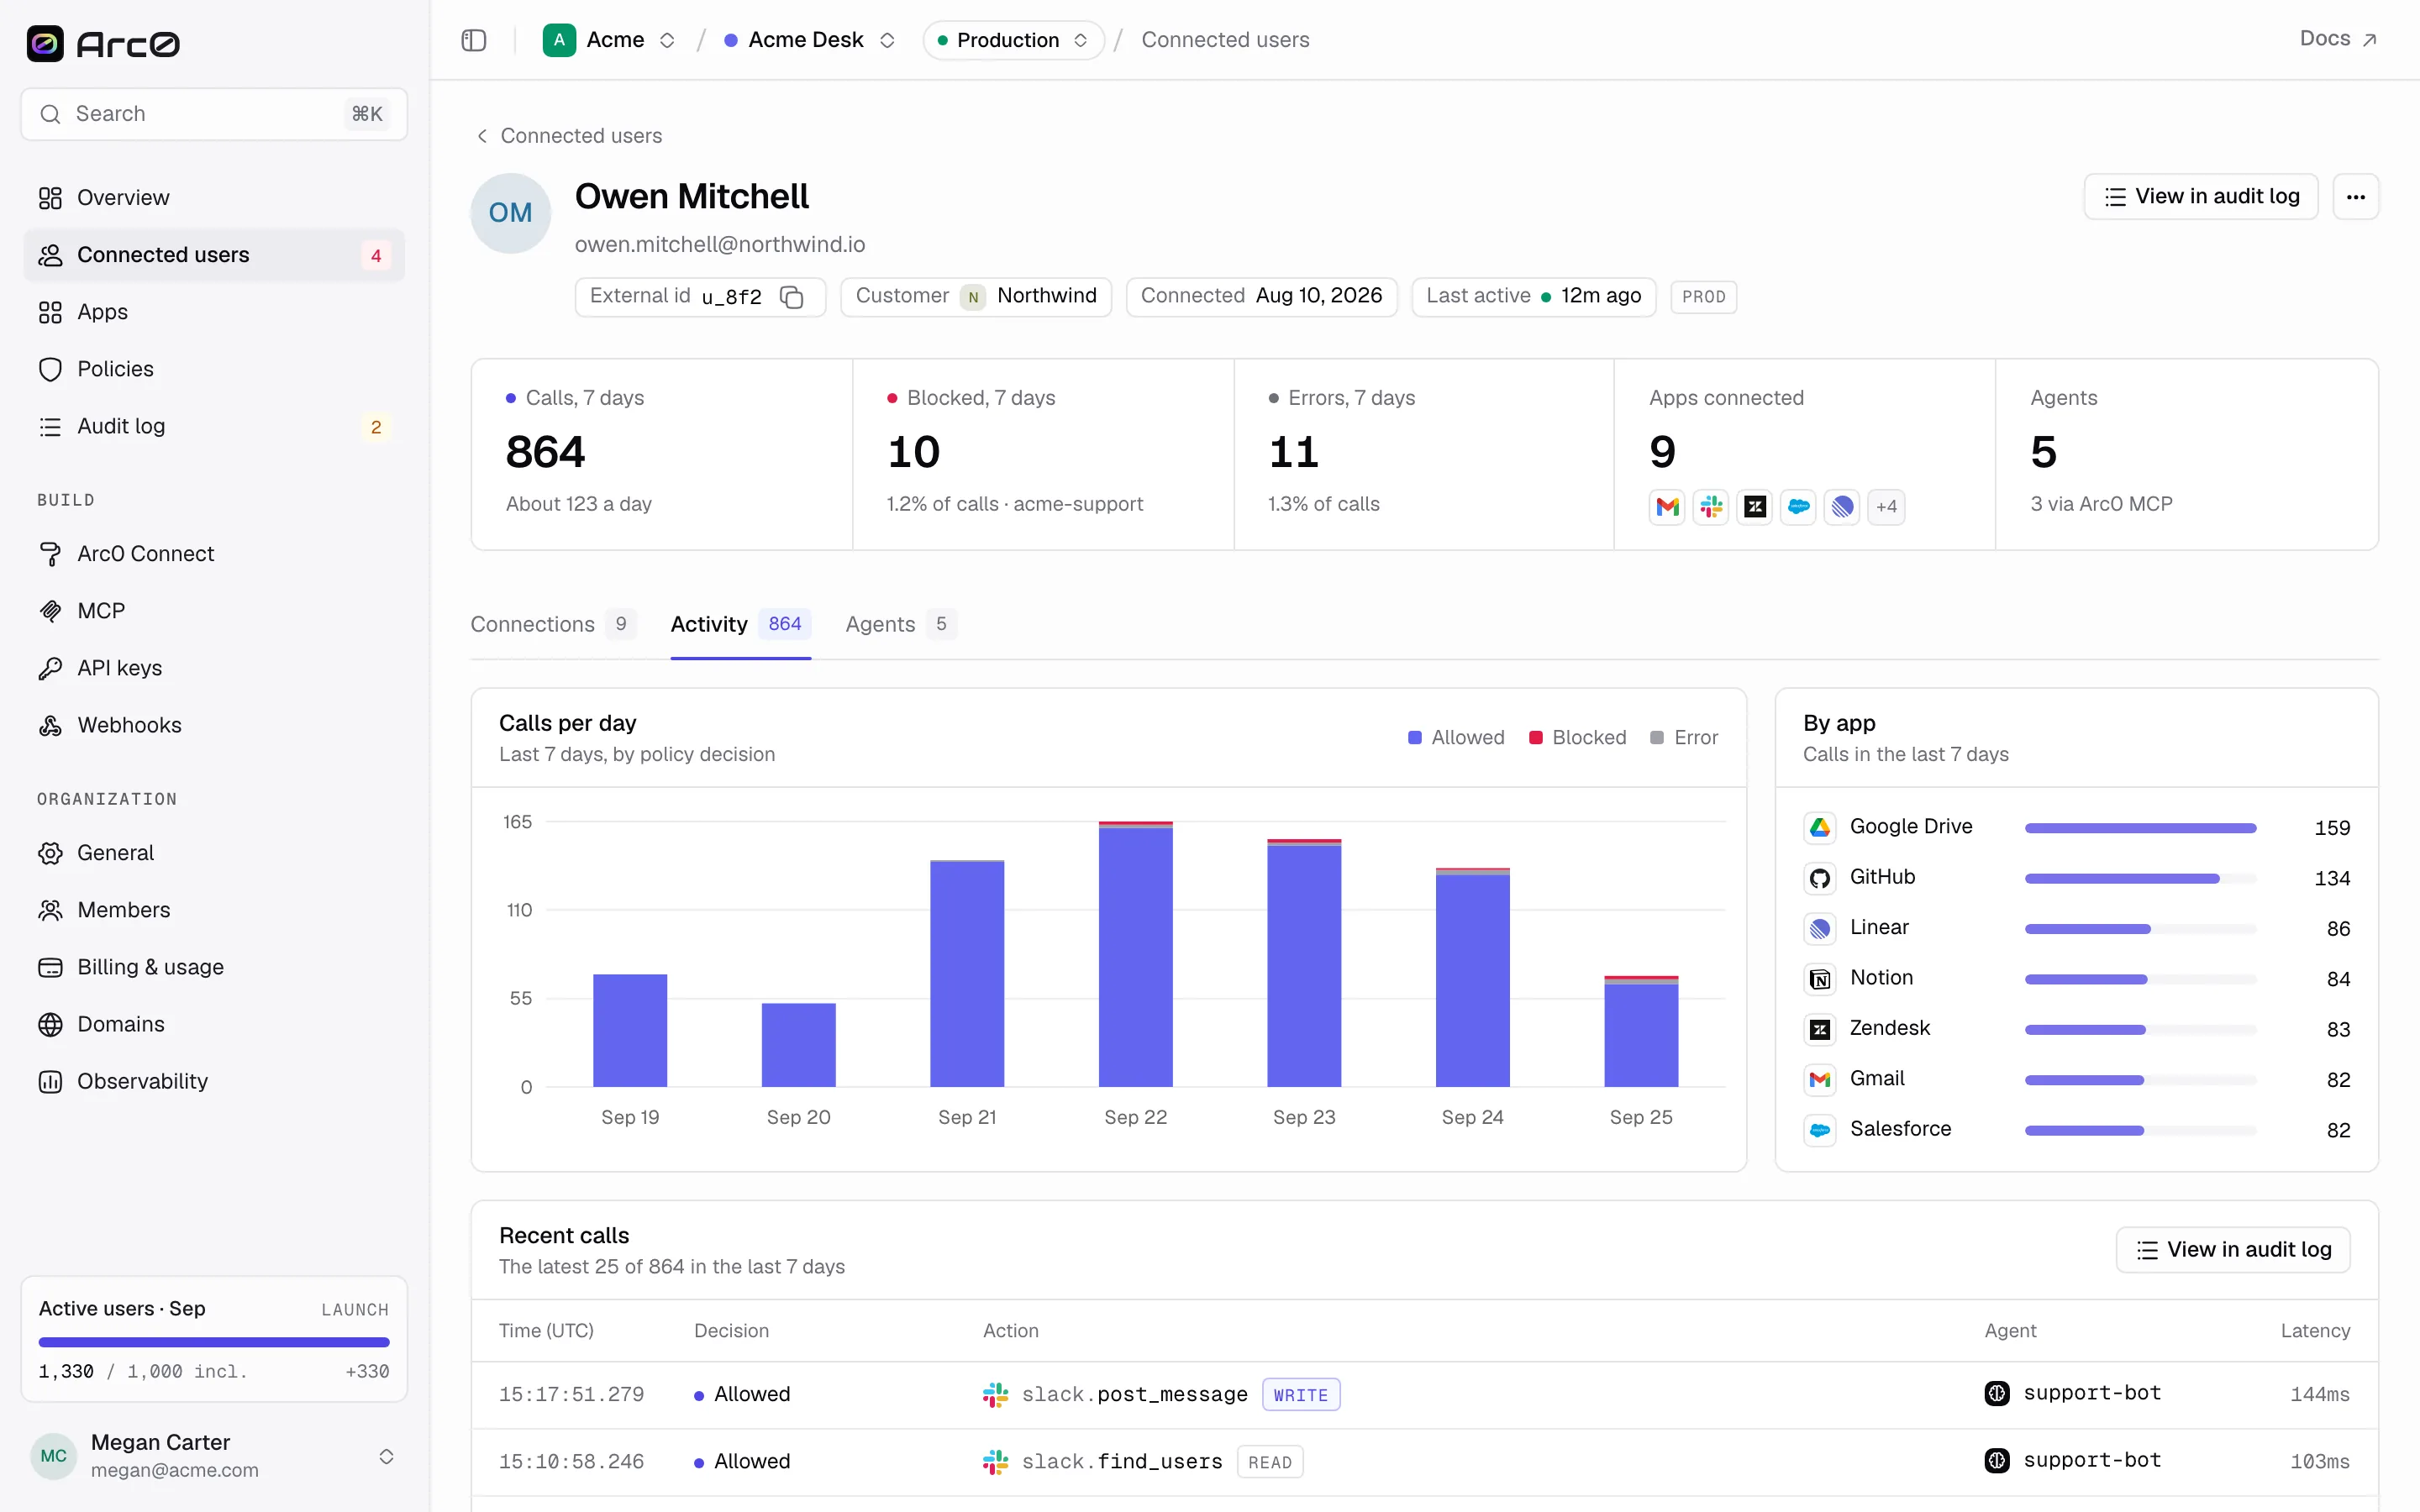Click the Active users Sep usage bar

click(x=214, y=1342)
